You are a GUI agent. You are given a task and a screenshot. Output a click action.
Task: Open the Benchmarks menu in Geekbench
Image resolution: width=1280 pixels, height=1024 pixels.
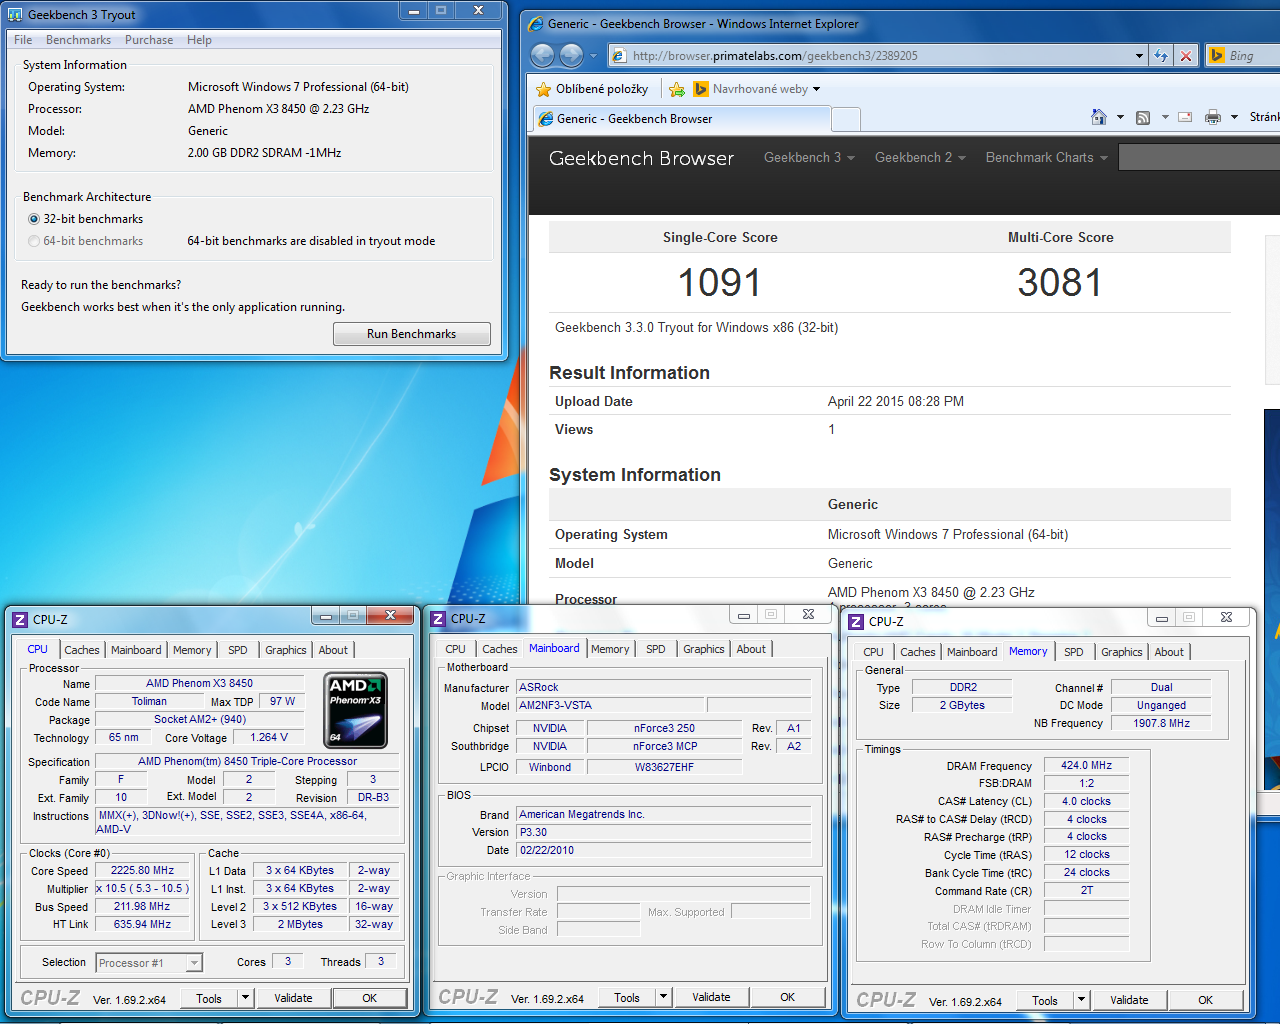pos(78,40)
